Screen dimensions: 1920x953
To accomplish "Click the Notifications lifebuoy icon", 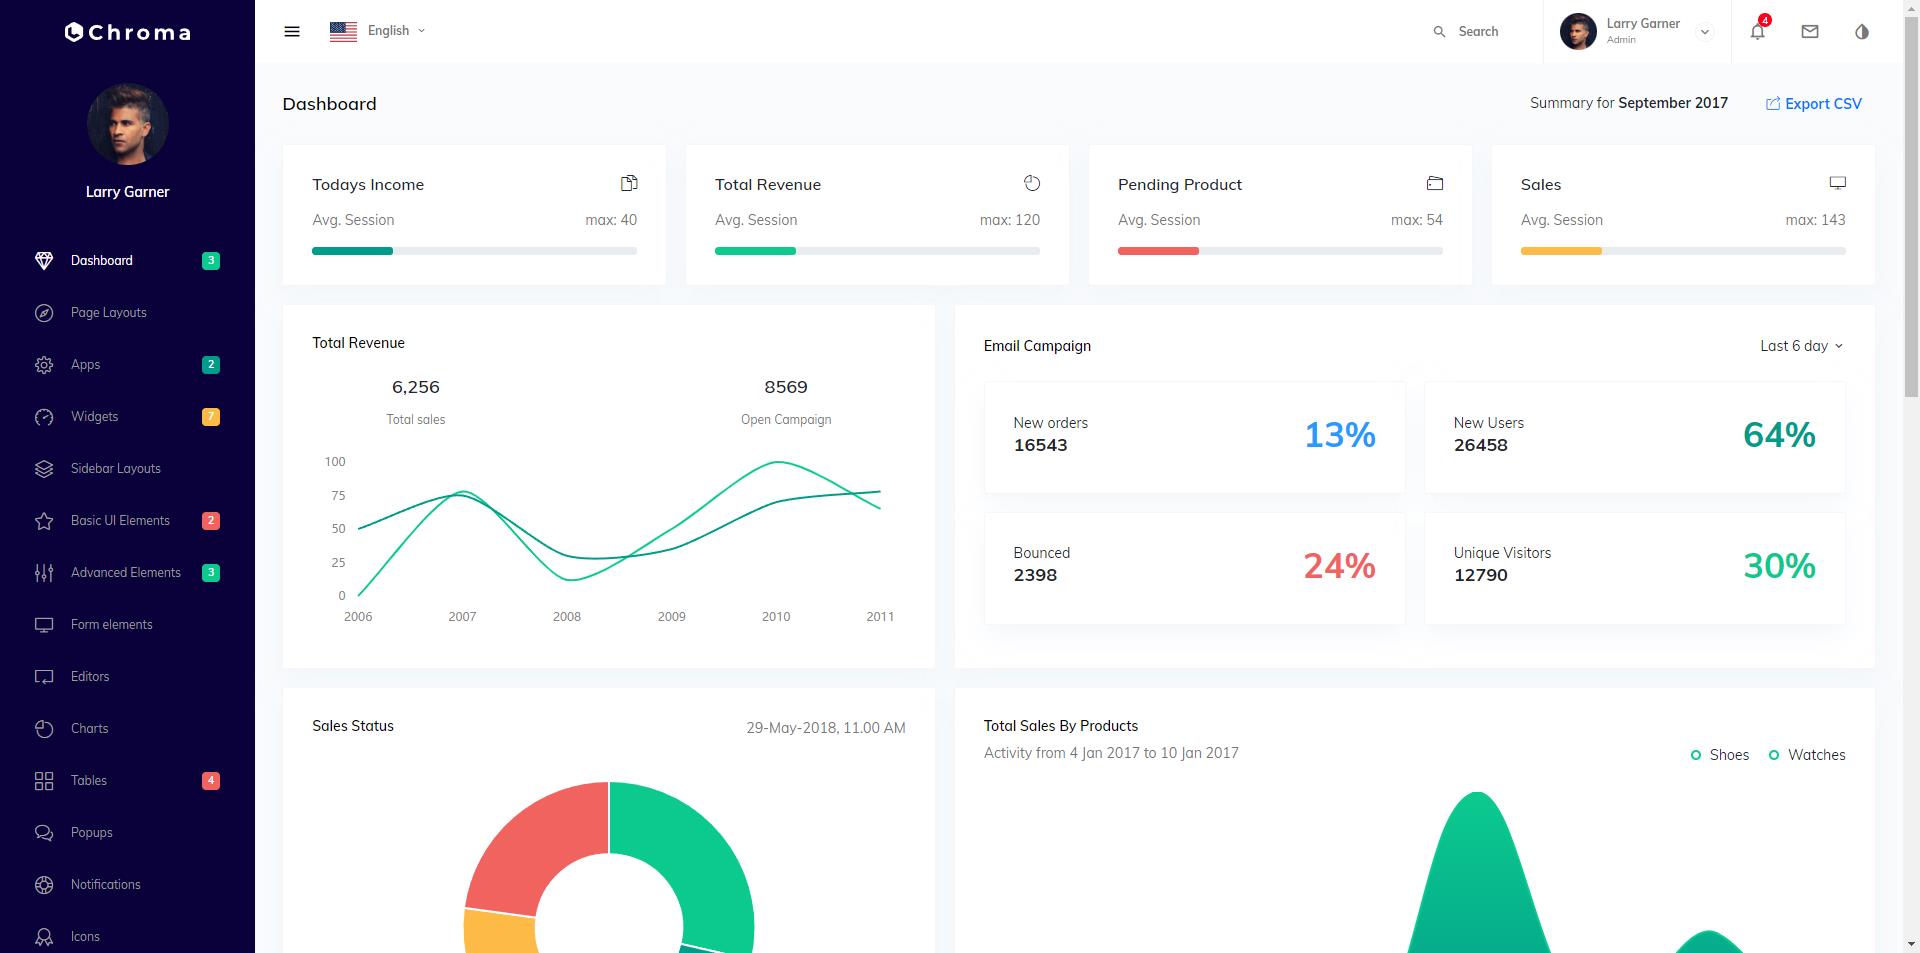I will coord(44,885).
